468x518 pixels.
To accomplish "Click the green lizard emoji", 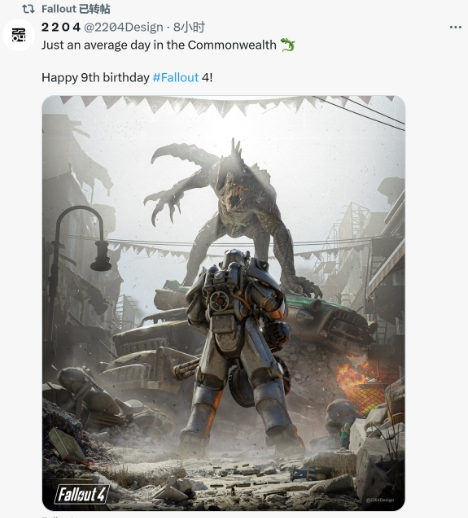I will tap(287, 45).
